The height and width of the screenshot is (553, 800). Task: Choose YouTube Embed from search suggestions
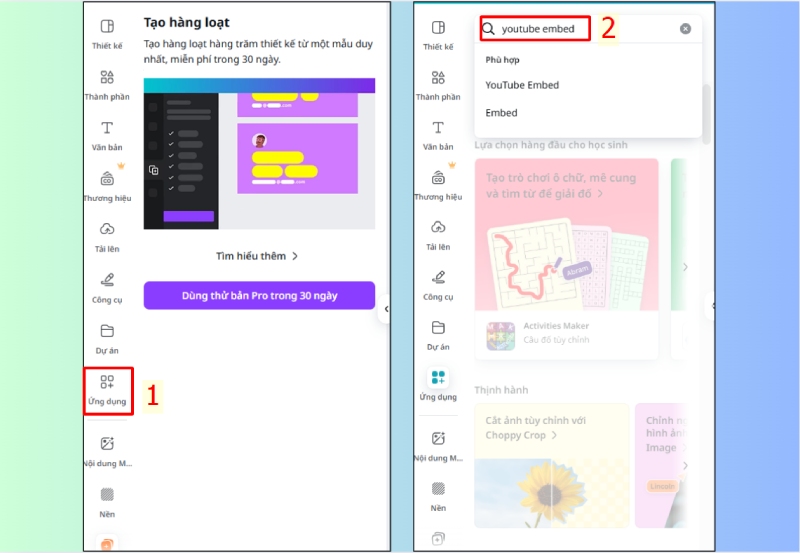coord(522,85)
